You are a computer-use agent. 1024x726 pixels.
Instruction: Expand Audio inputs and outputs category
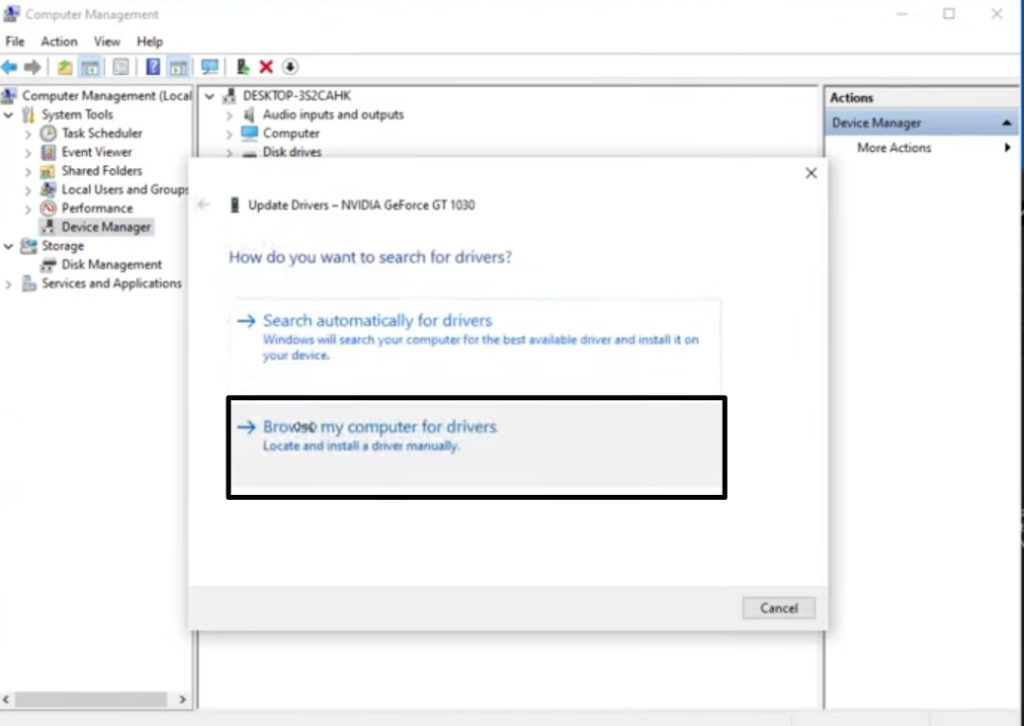click(229, 115)
